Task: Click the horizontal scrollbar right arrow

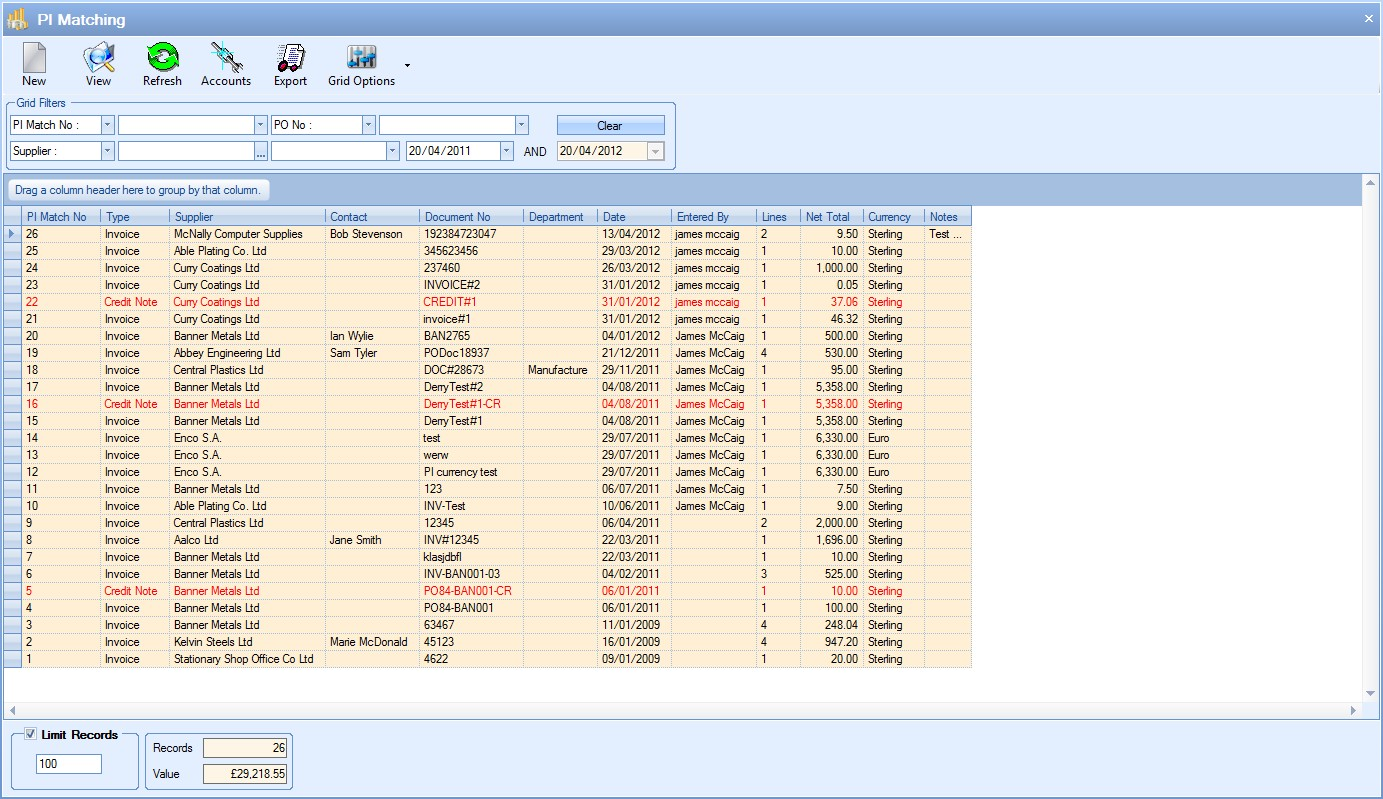Action: [x=1353, y=710]
